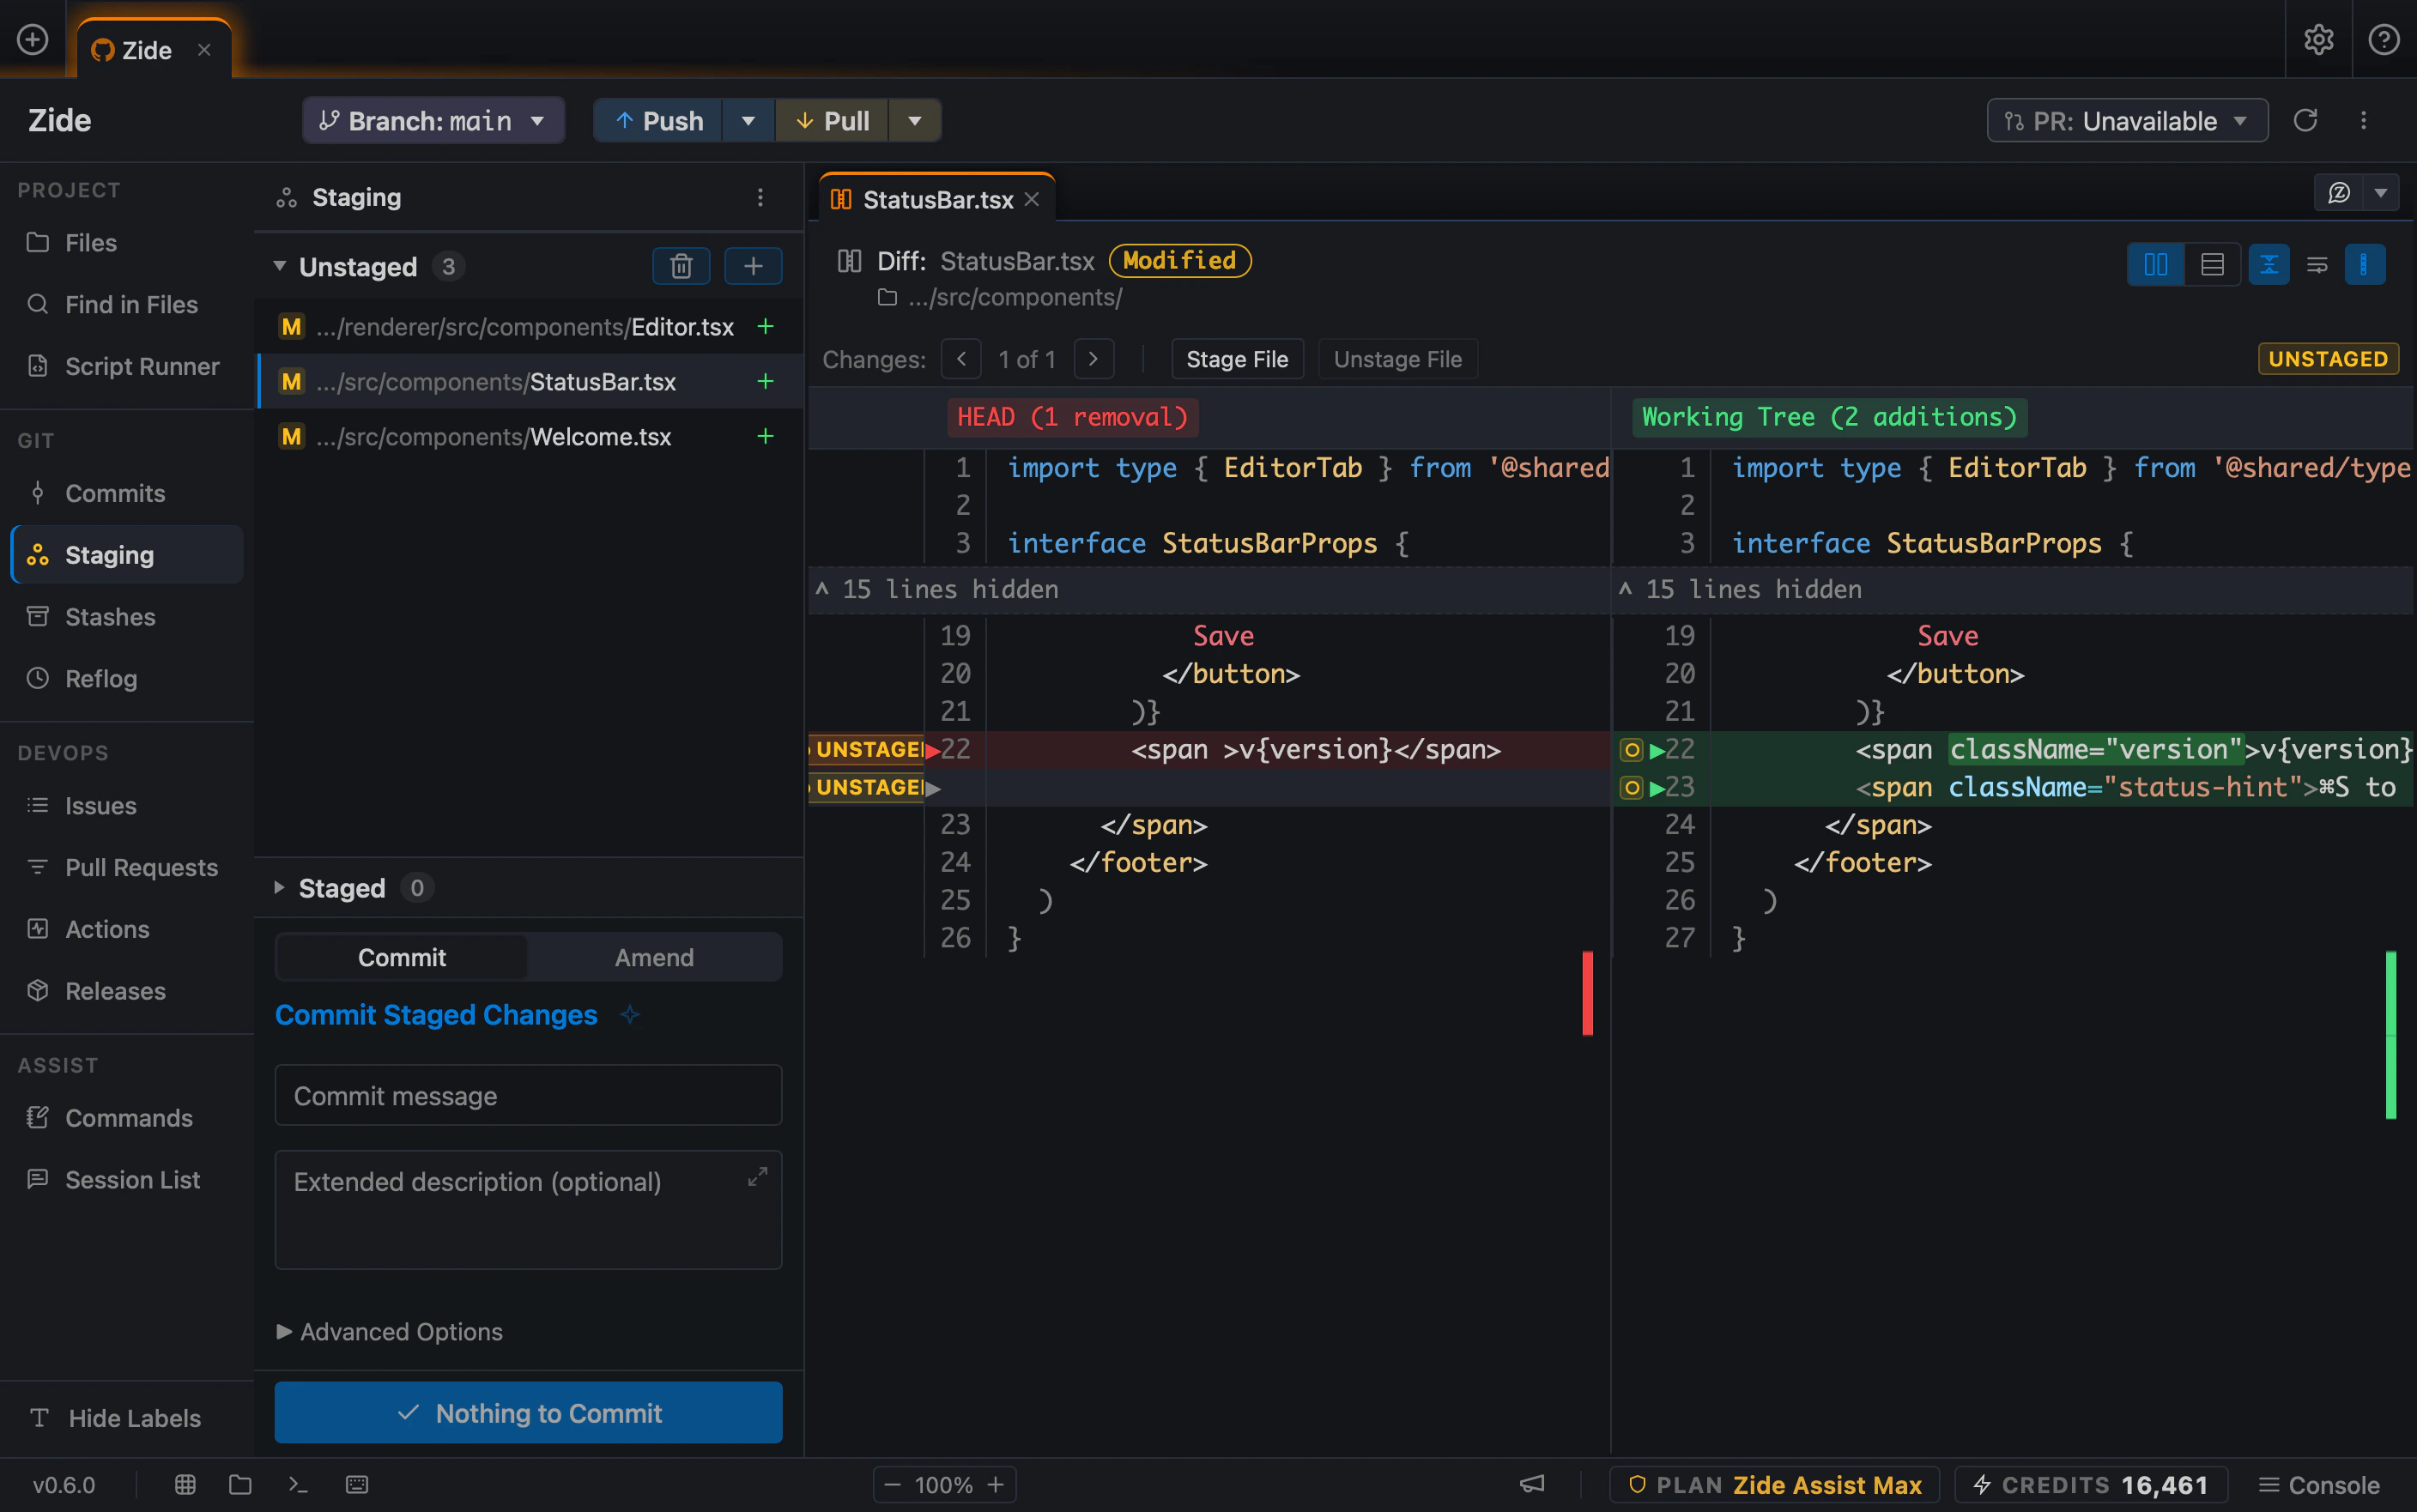Toggle the rightmost blue diff option button
This screenshot has width=2417, height=1512.
[x=2364, y=264]
